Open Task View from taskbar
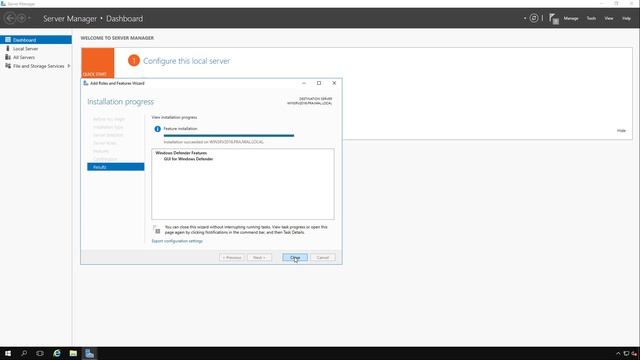 tap(40, 353)
